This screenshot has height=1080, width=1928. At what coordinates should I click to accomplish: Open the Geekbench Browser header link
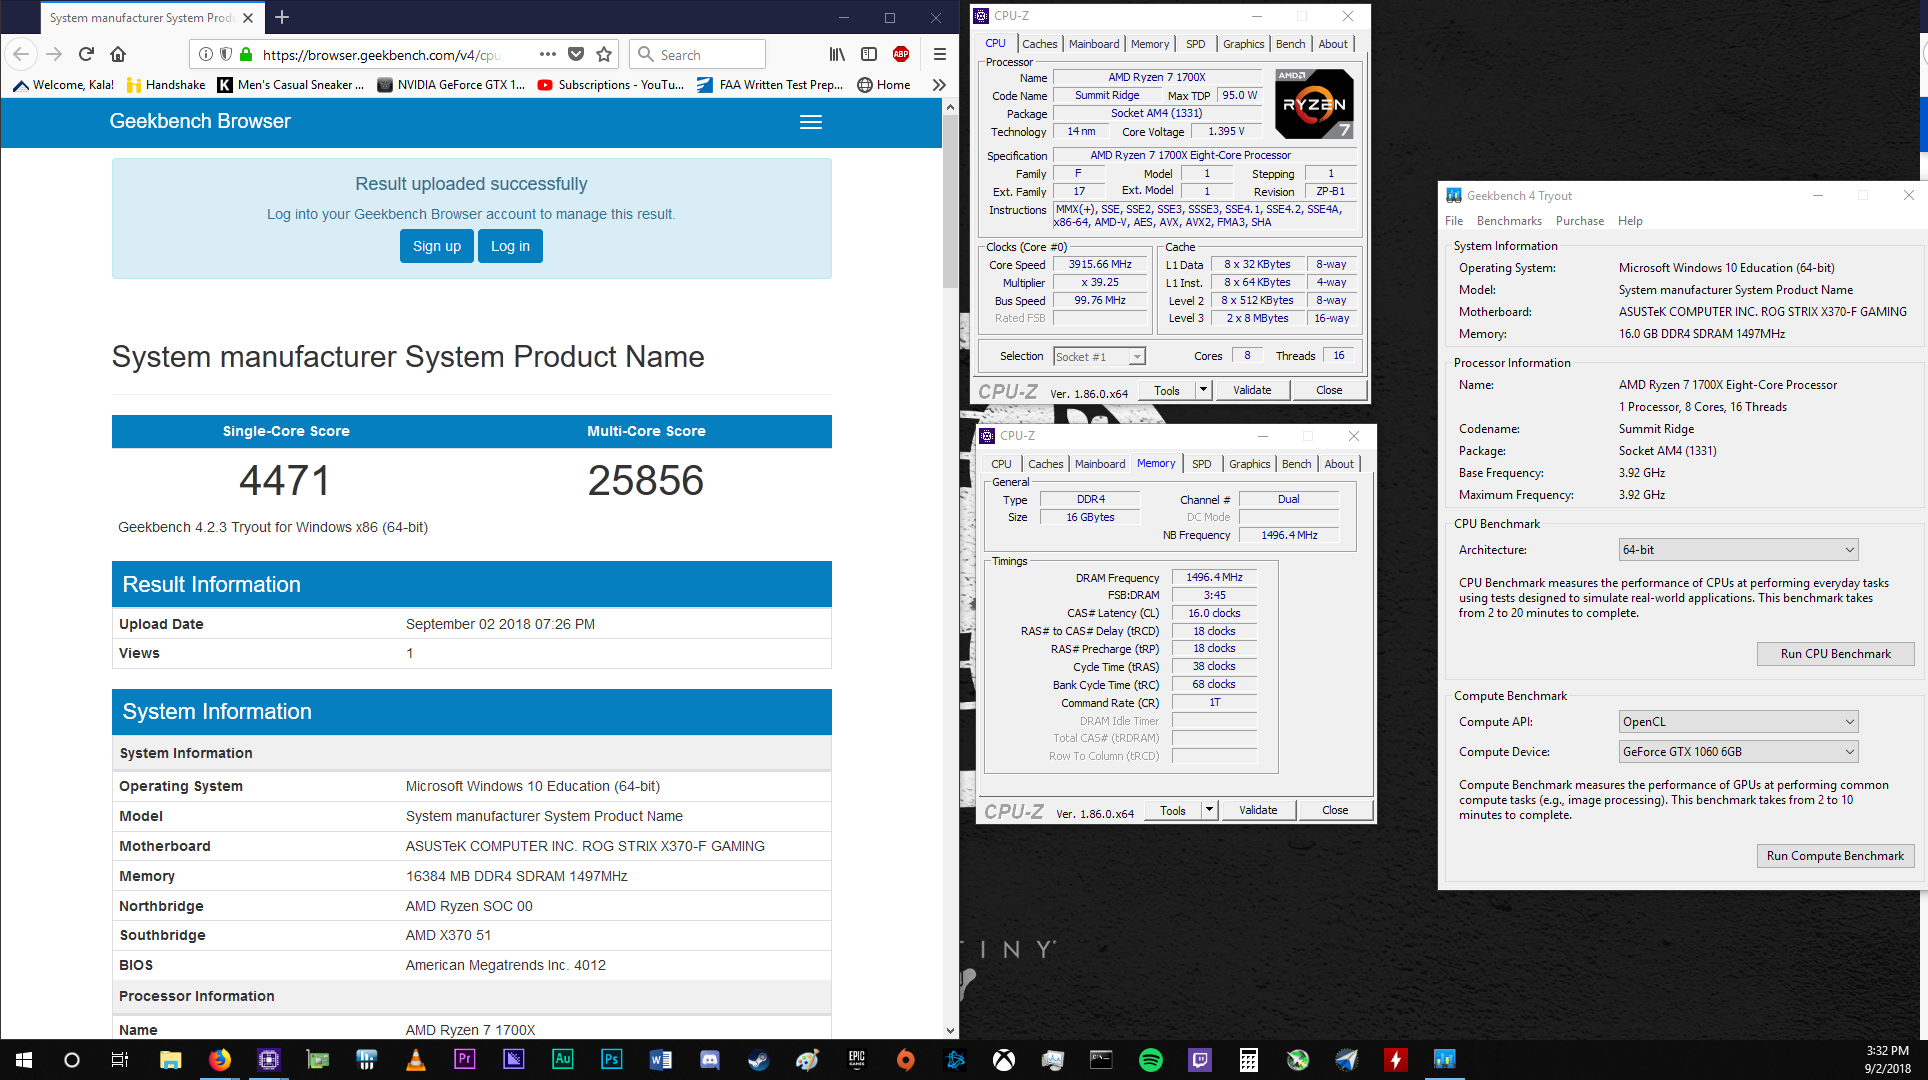coord(200,121)
